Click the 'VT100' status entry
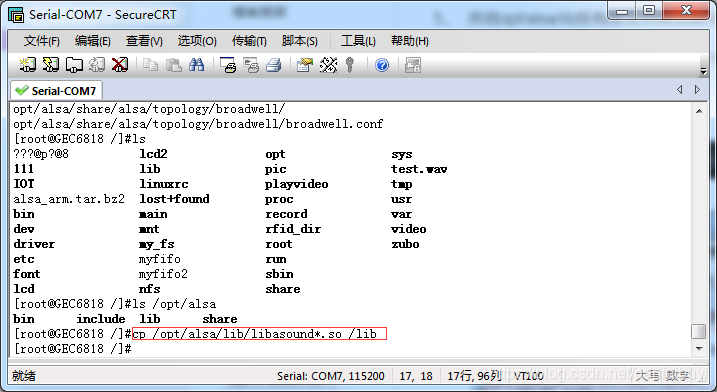 point(528,376)
